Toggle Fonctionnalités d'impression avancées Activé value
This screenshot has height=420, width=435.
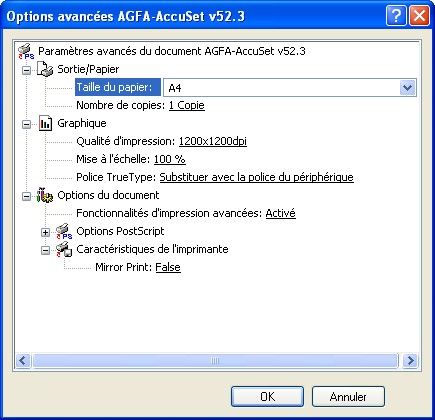(x=280, y=213)
